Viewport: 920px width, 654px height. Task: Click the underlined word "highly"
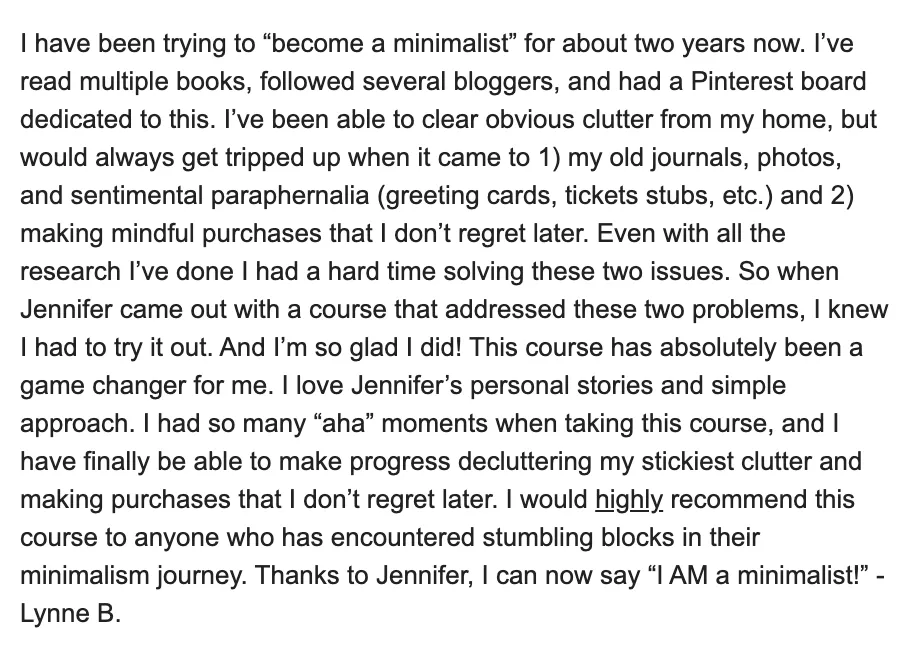[629, 500]
